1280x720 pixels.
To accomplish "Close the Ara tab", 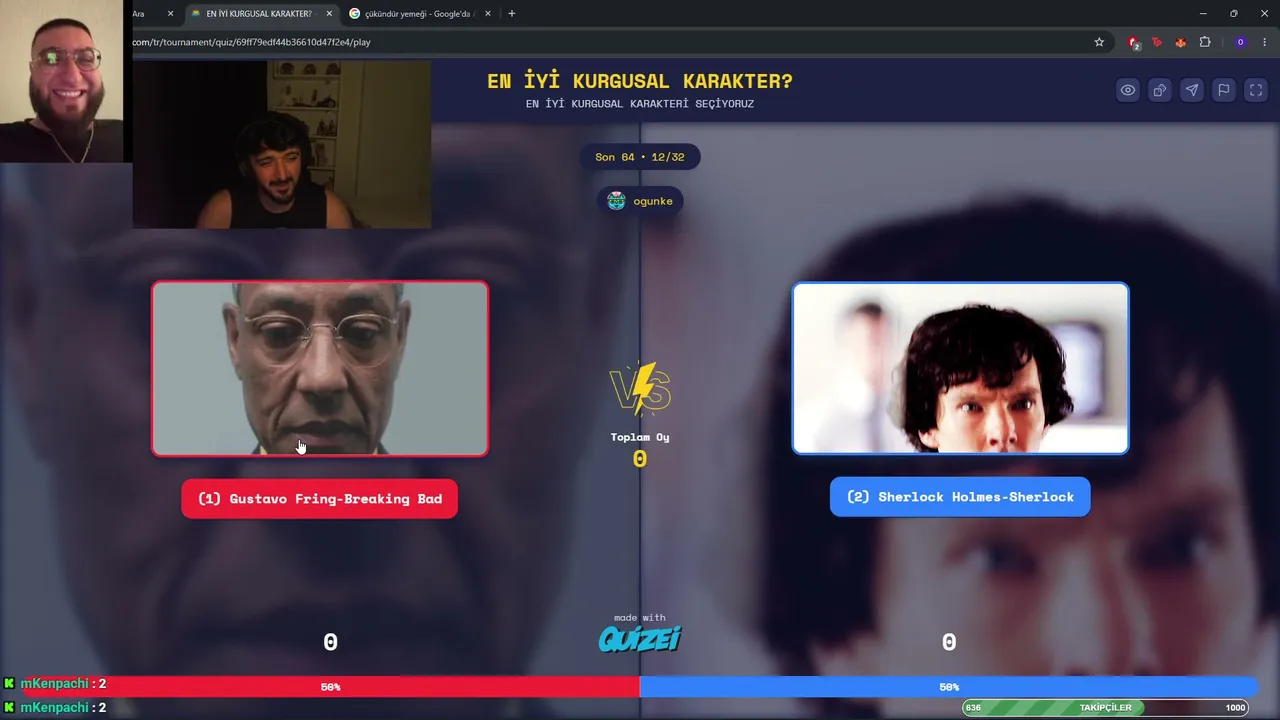I will coord(170,14).
